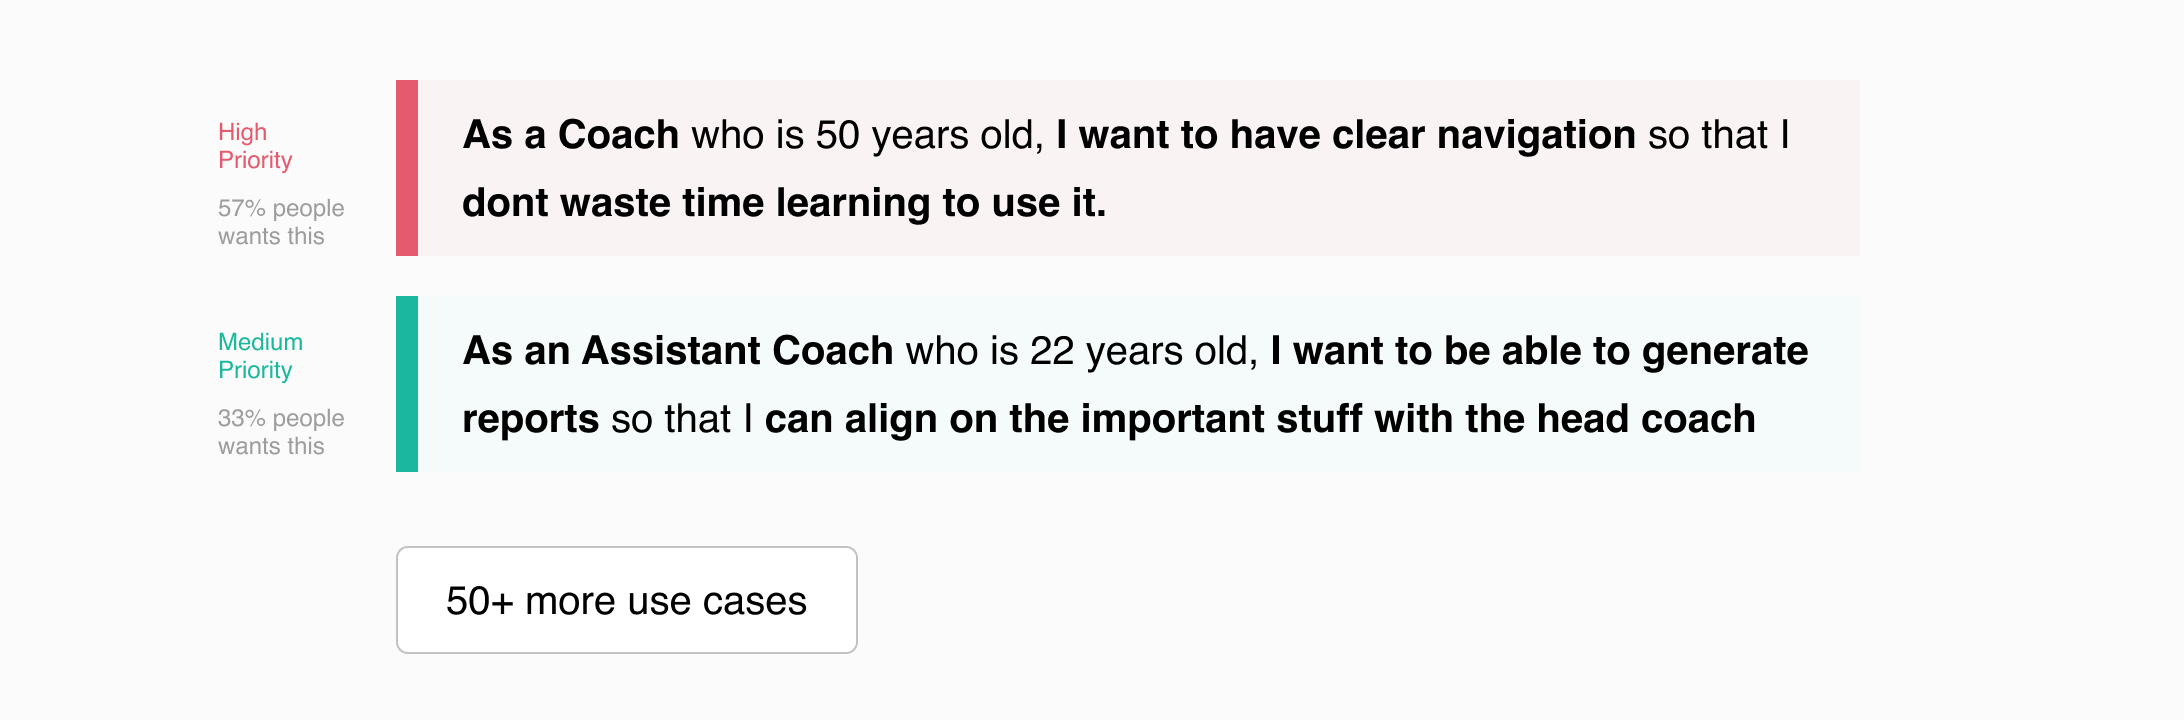Open the Coach user story card
Viewport: 2184px width, 720px height.
(1128, 168)
